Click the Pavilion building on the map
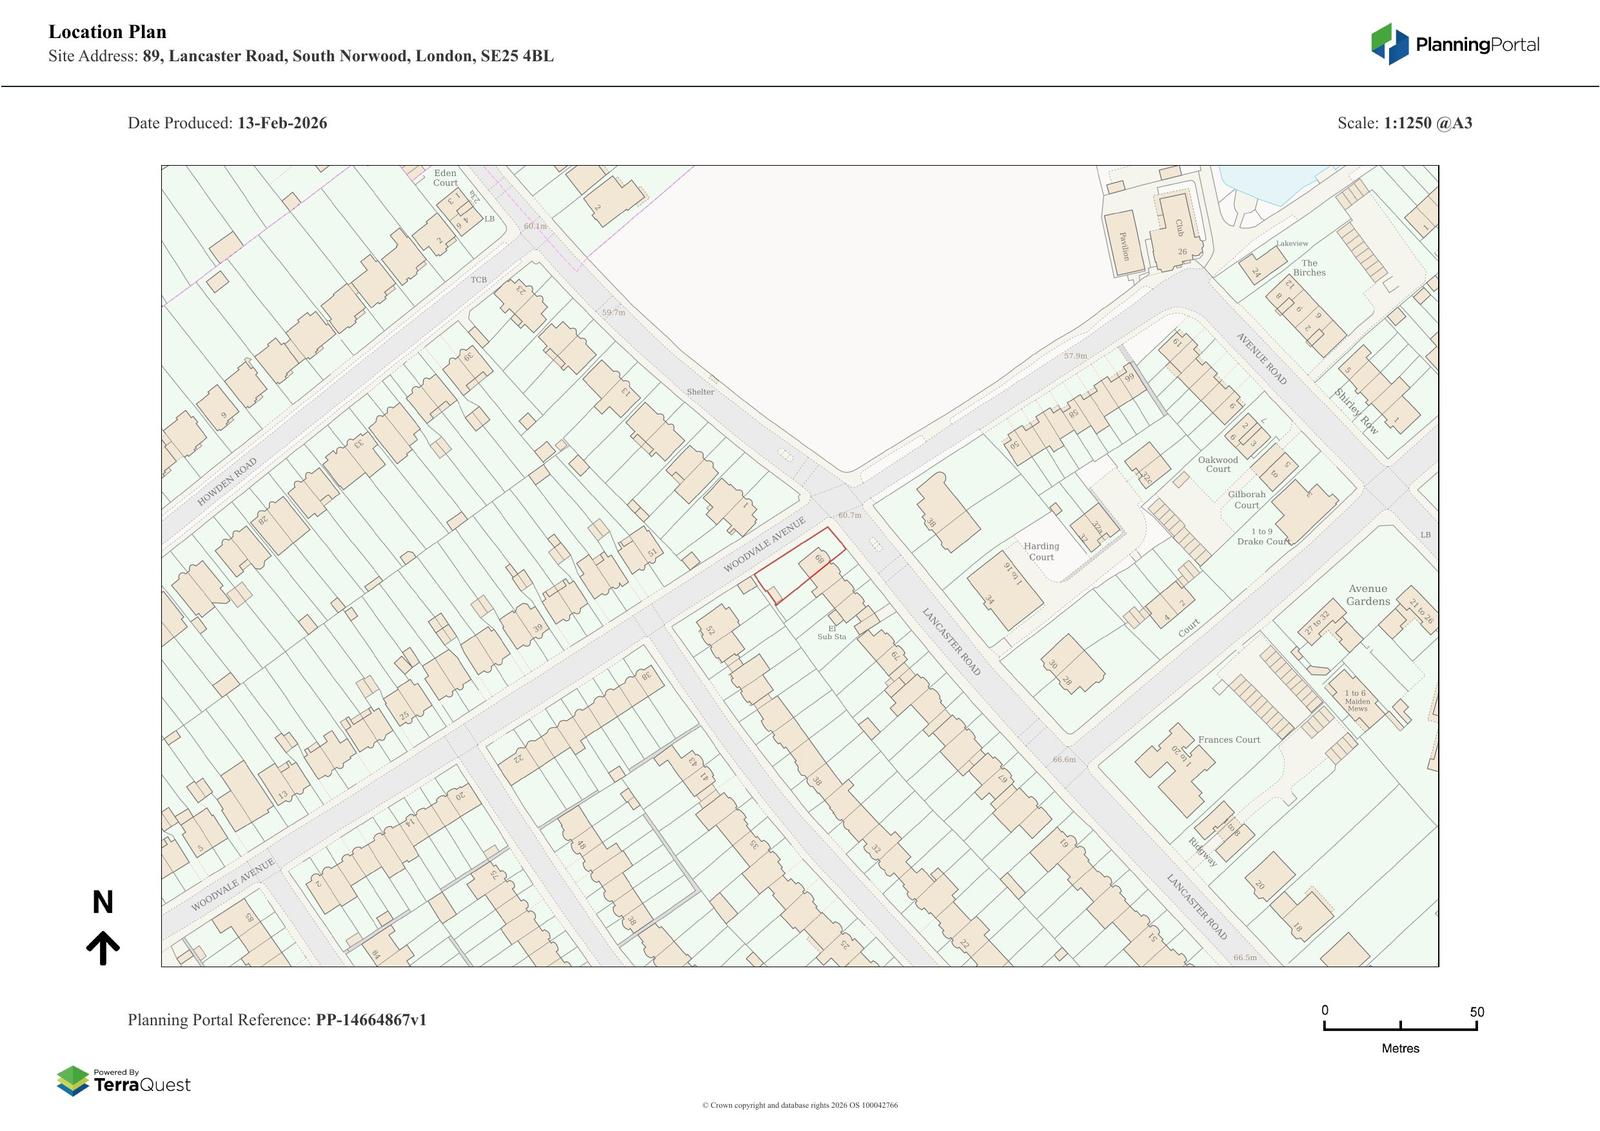The height and width of the screenshot is (1131, 1600). [1122, 243]
